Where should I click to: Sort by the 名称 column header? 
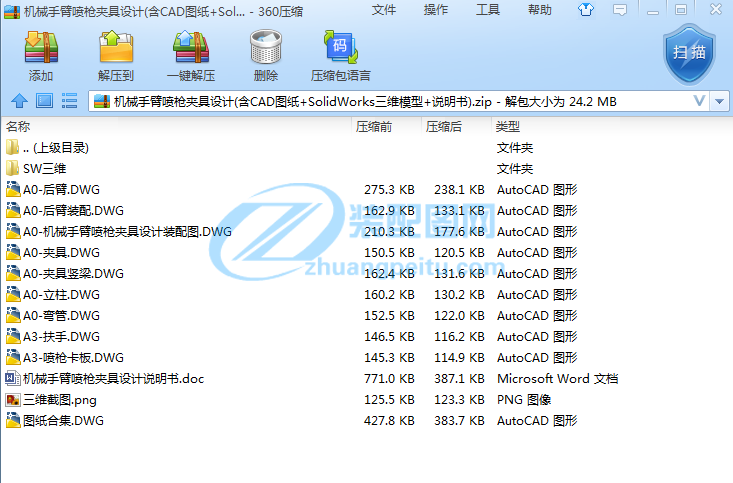pos(18,126)
